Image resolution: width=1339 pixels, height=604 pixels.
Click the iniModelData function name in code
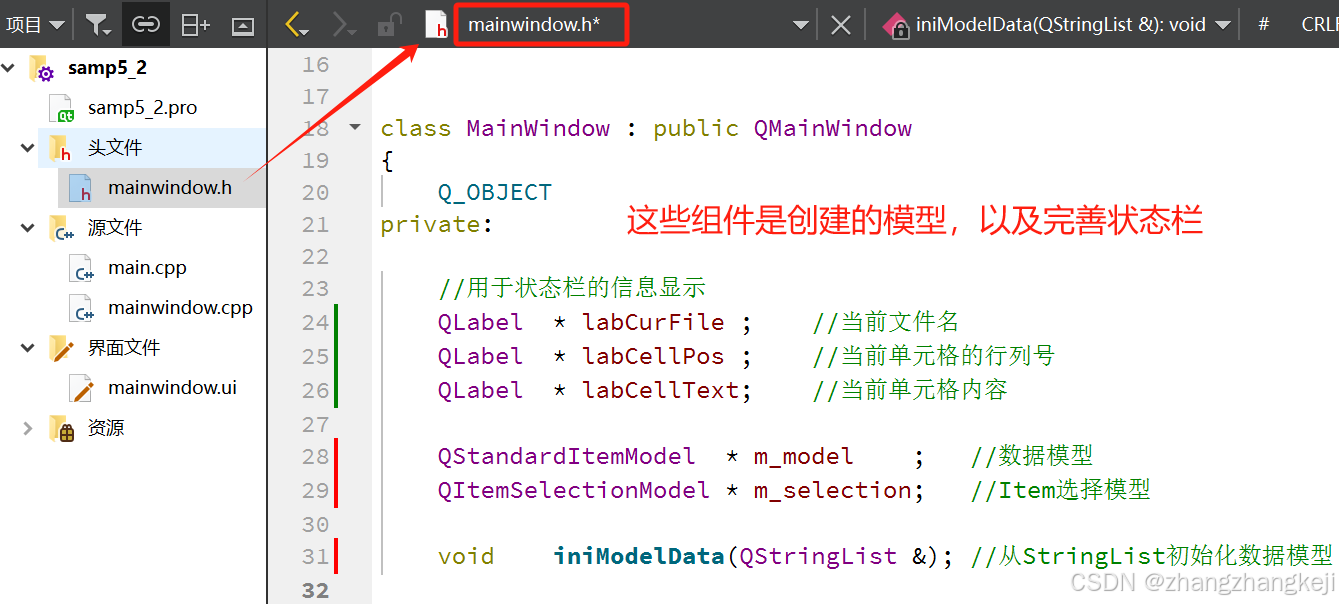pyautogui.click(x=638, y=556)
